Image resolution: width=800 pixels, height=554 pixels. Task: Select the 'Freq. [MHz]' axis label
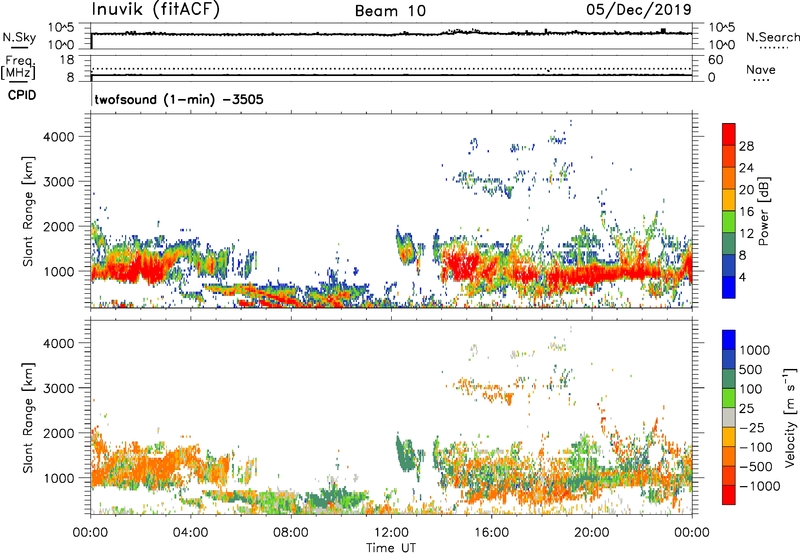pos(18,67)
